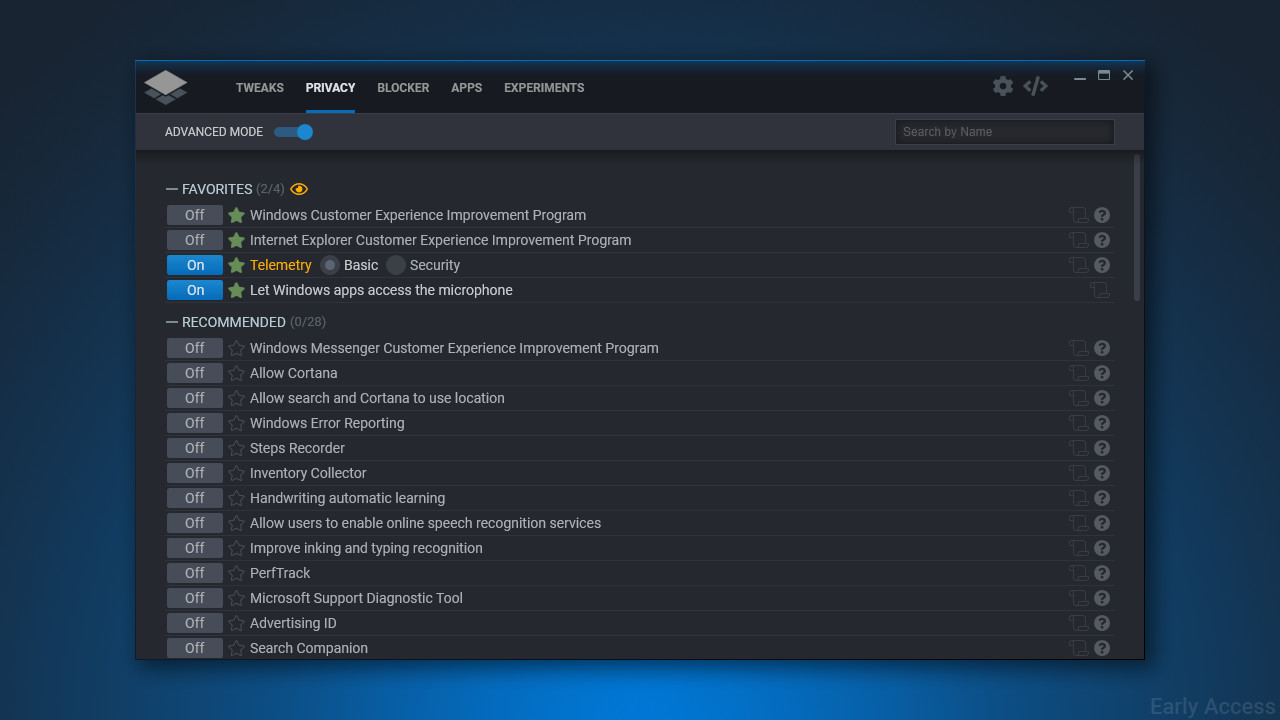Open the code brackets icon in header
The image size is (1280, 720).
click(x=1035, y=86)
